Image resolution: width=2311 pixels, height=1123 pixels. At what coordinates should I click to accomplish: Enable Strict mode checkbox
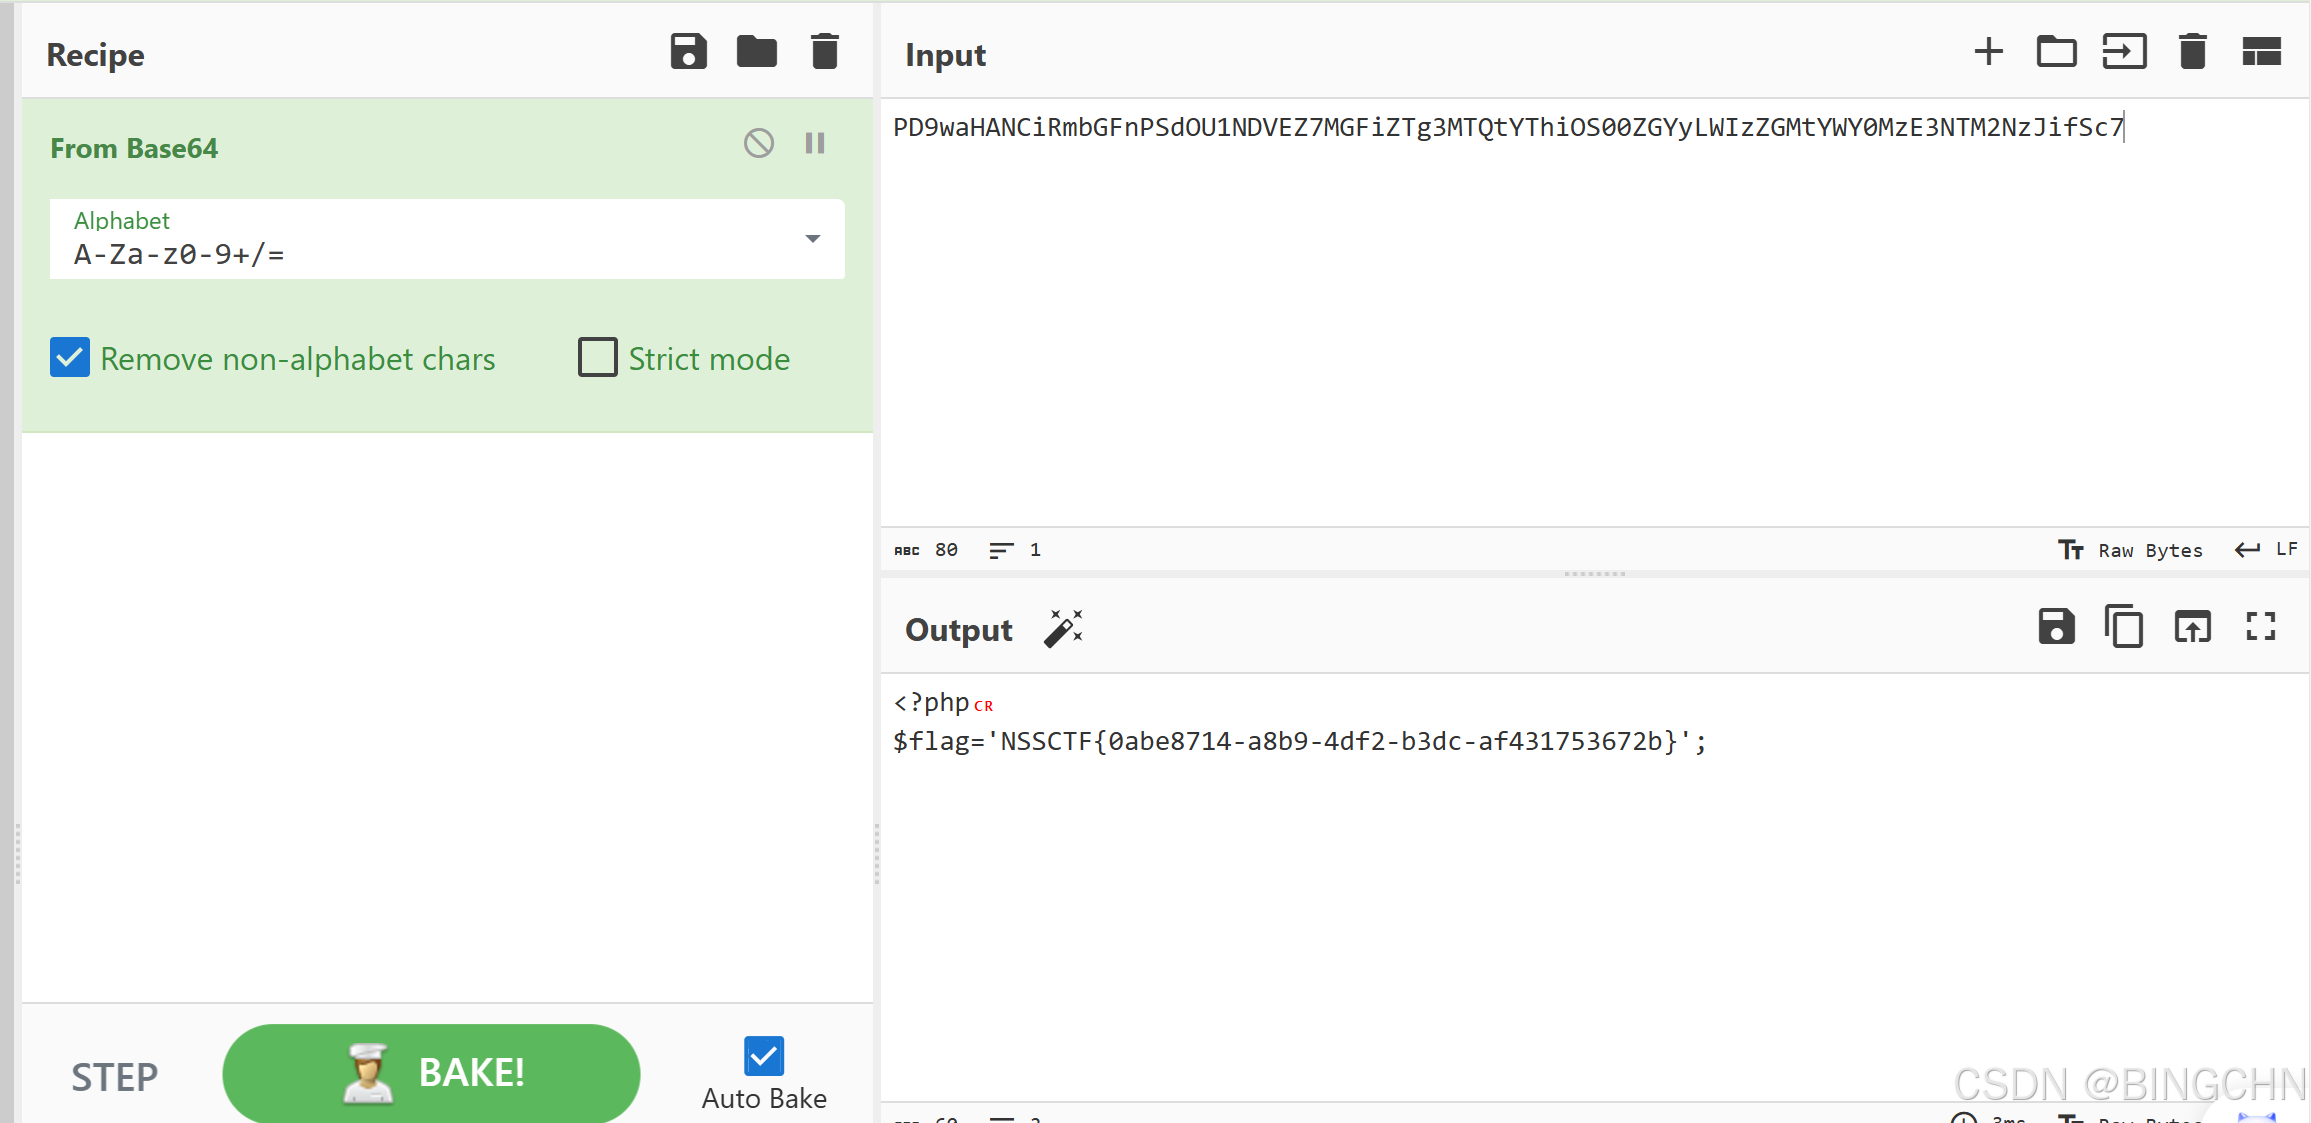(598, 358)
